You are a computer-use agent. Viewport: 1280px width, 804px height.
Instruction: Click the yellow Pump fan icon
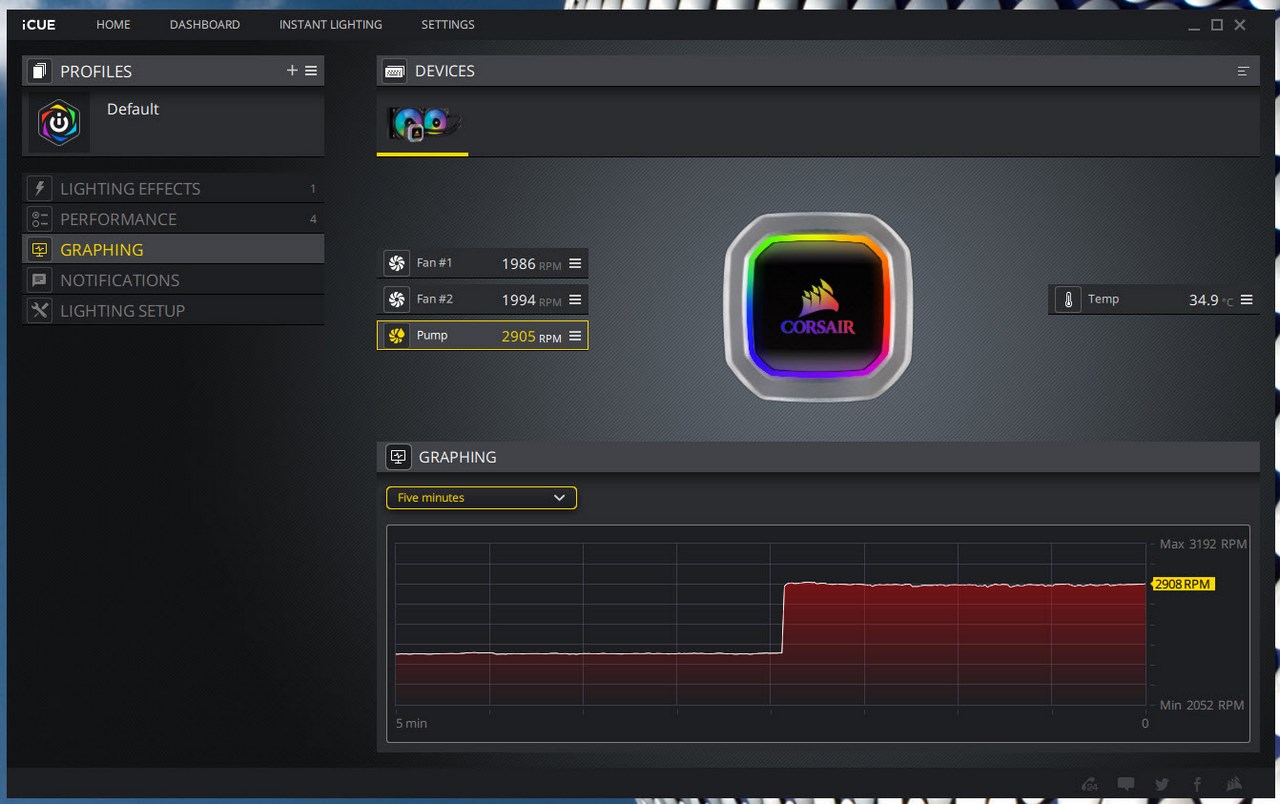pos(396,335)
